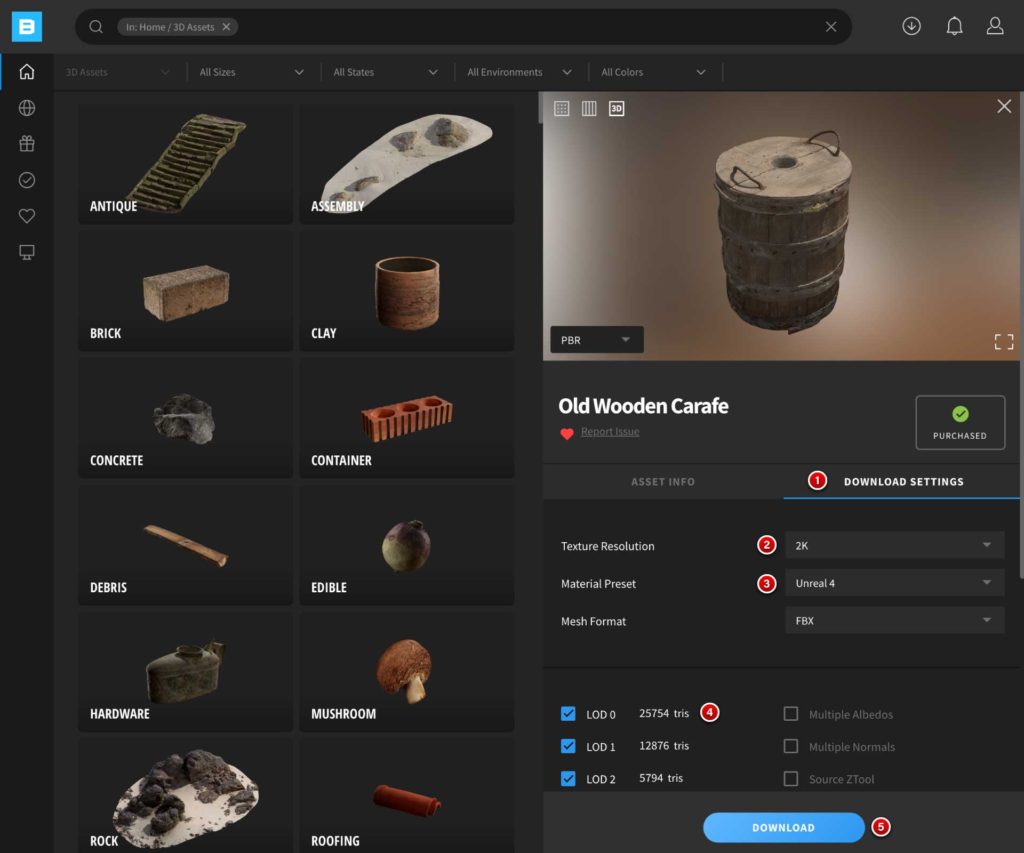Open Texture Resolution 2K dropdown
1024x853 pixels.
[x=894, y=545]
